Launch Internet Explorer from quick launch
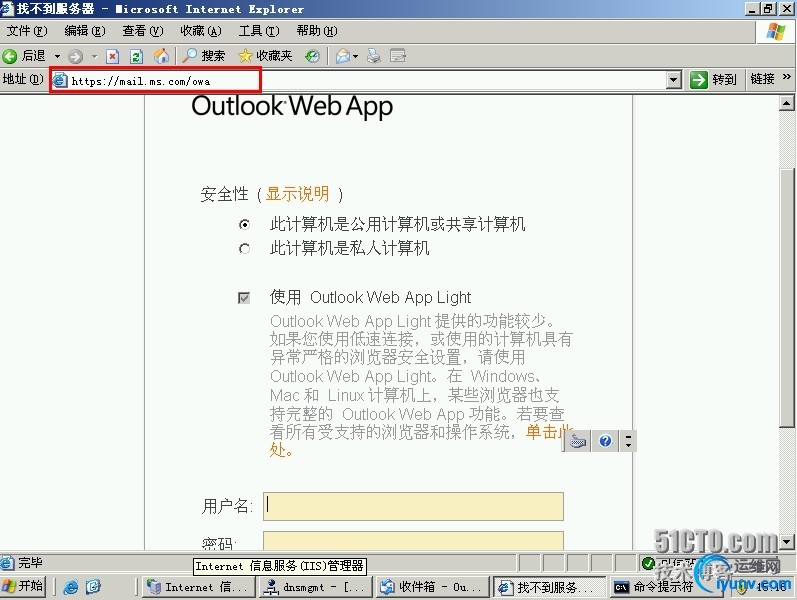 pyautogui.click(x=70, y=587)
